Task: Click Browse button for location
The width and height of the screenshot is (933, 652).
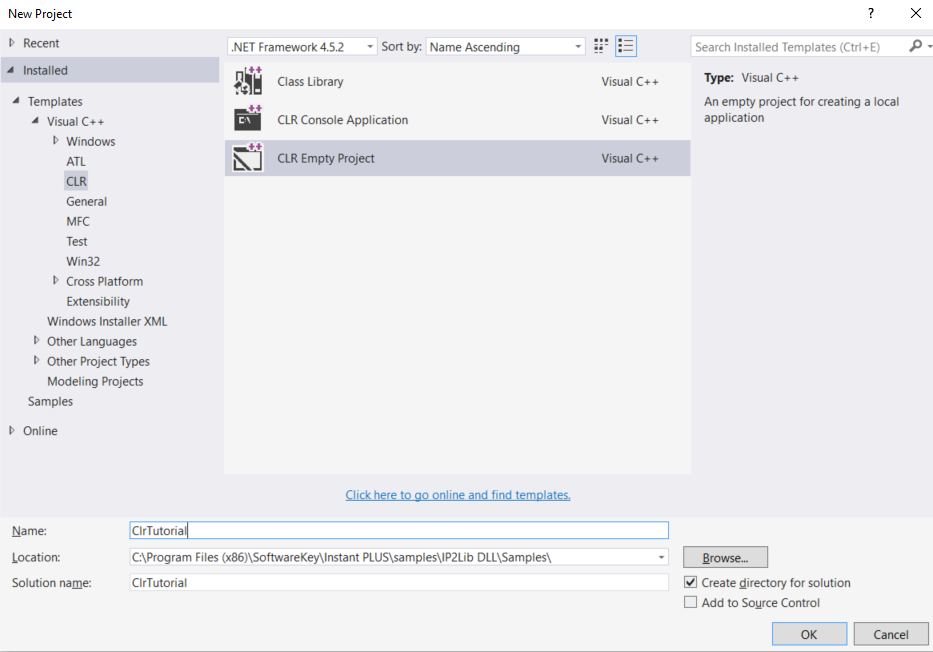Action: click(725, 557)
